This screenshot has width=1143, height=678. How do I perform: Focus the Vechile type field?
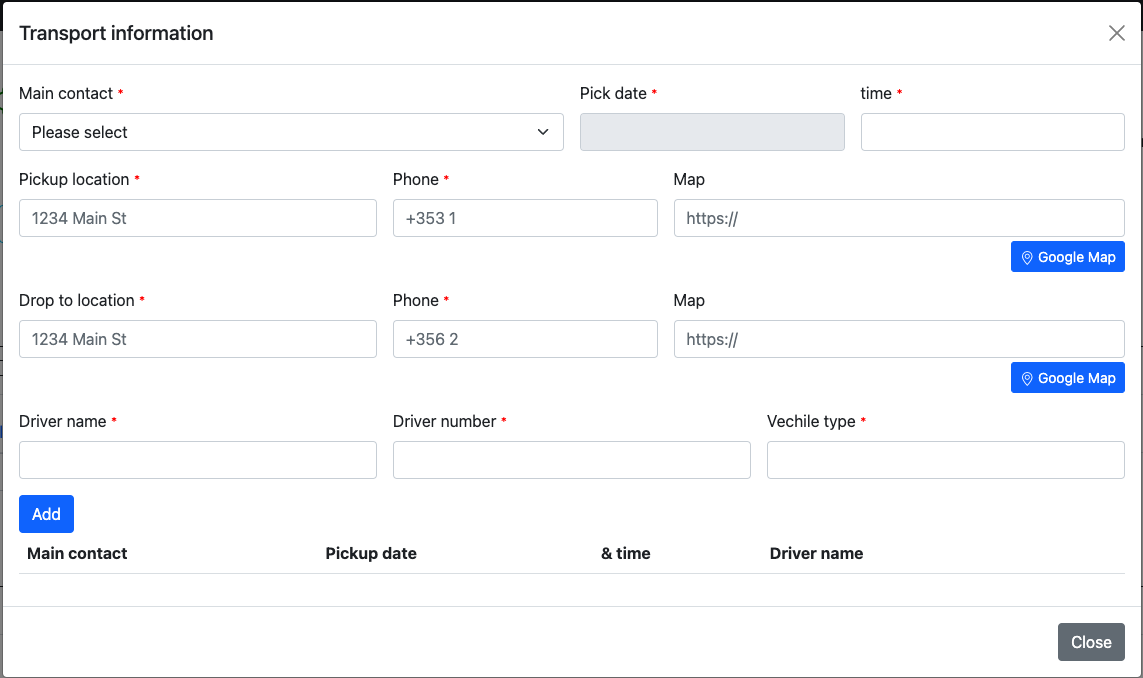[x=945, y=460]
